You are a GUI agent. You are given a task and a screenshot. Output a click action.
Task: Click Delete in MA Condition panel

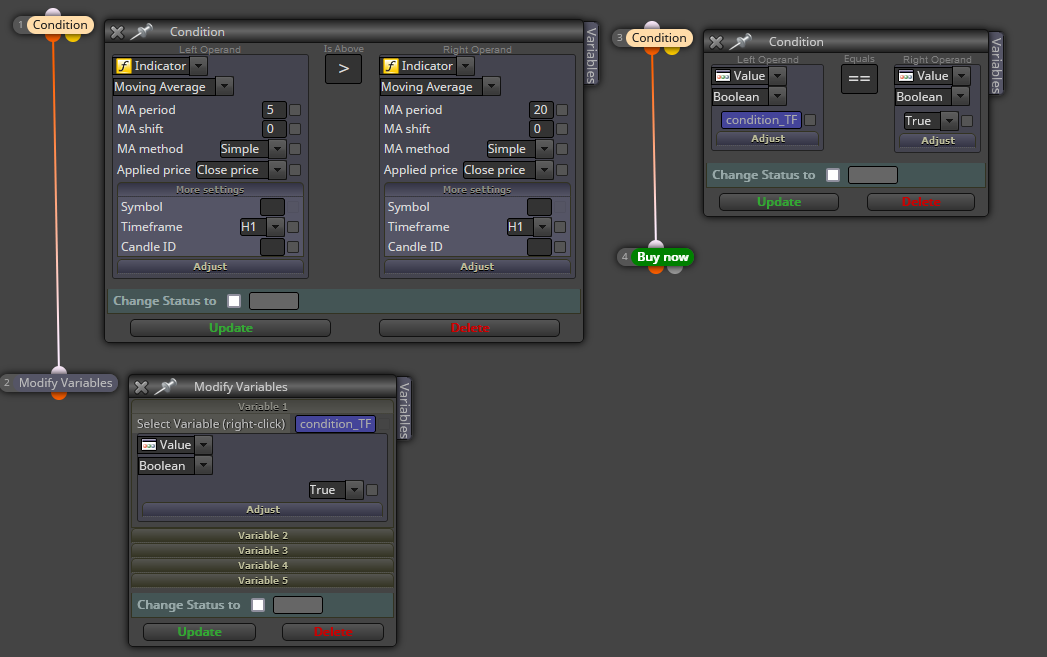469,328
